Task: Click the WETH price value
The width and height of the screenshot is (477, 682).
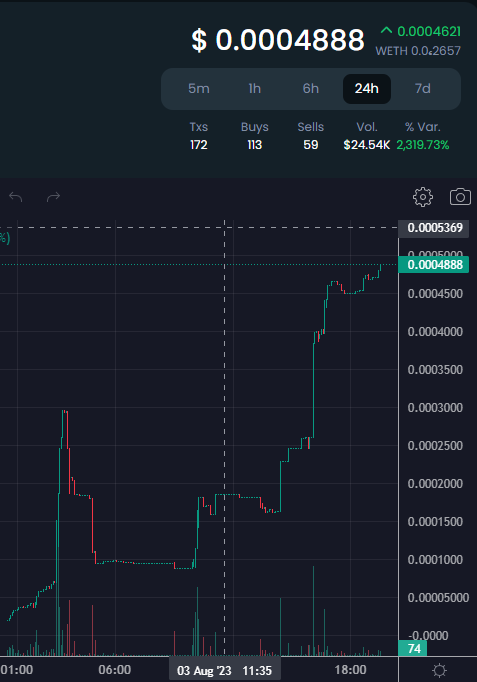Action: tap(418, 51)
